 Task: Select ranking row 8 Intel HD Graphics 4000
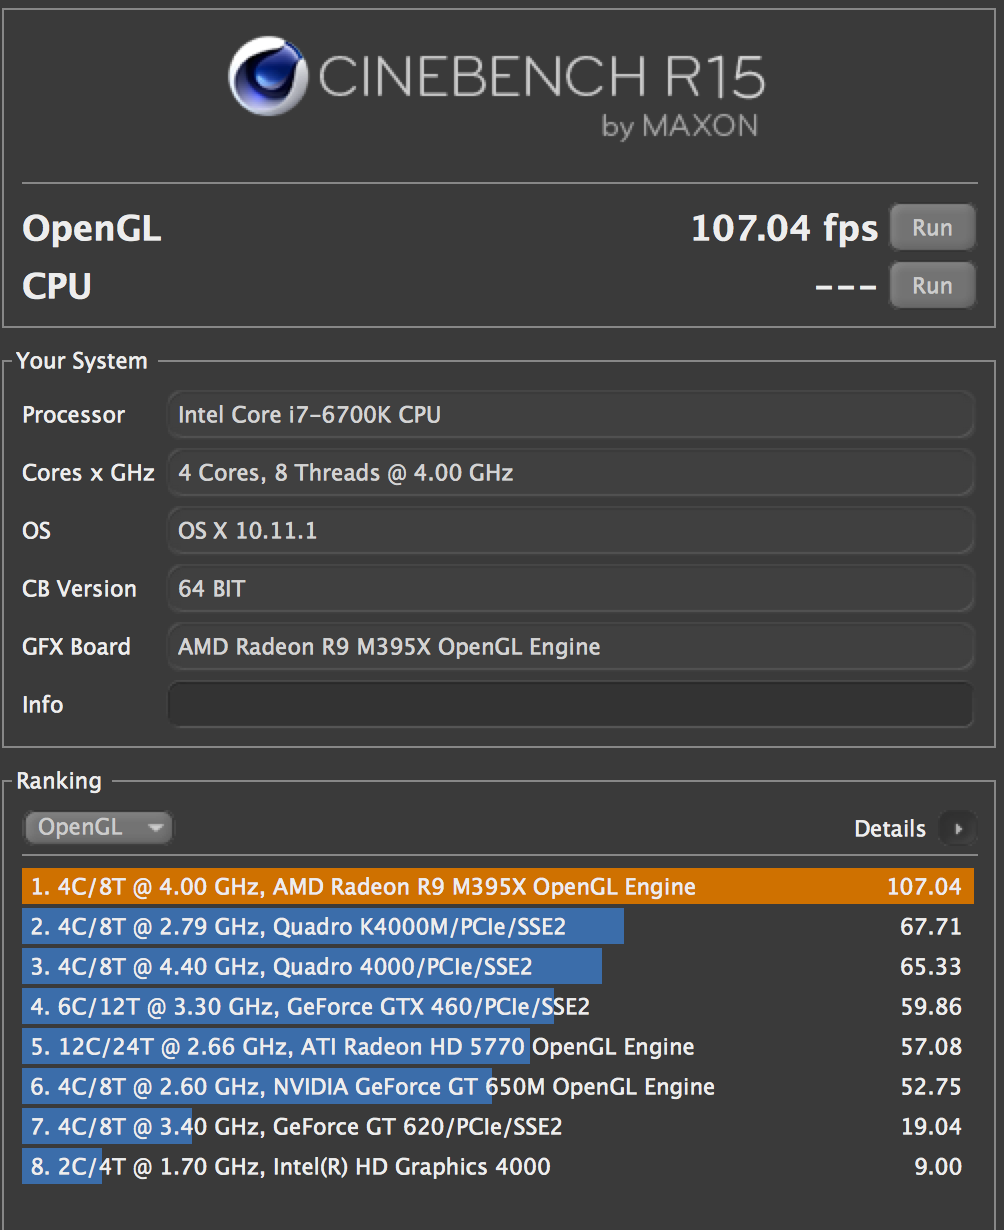(x=498, y=1166)
